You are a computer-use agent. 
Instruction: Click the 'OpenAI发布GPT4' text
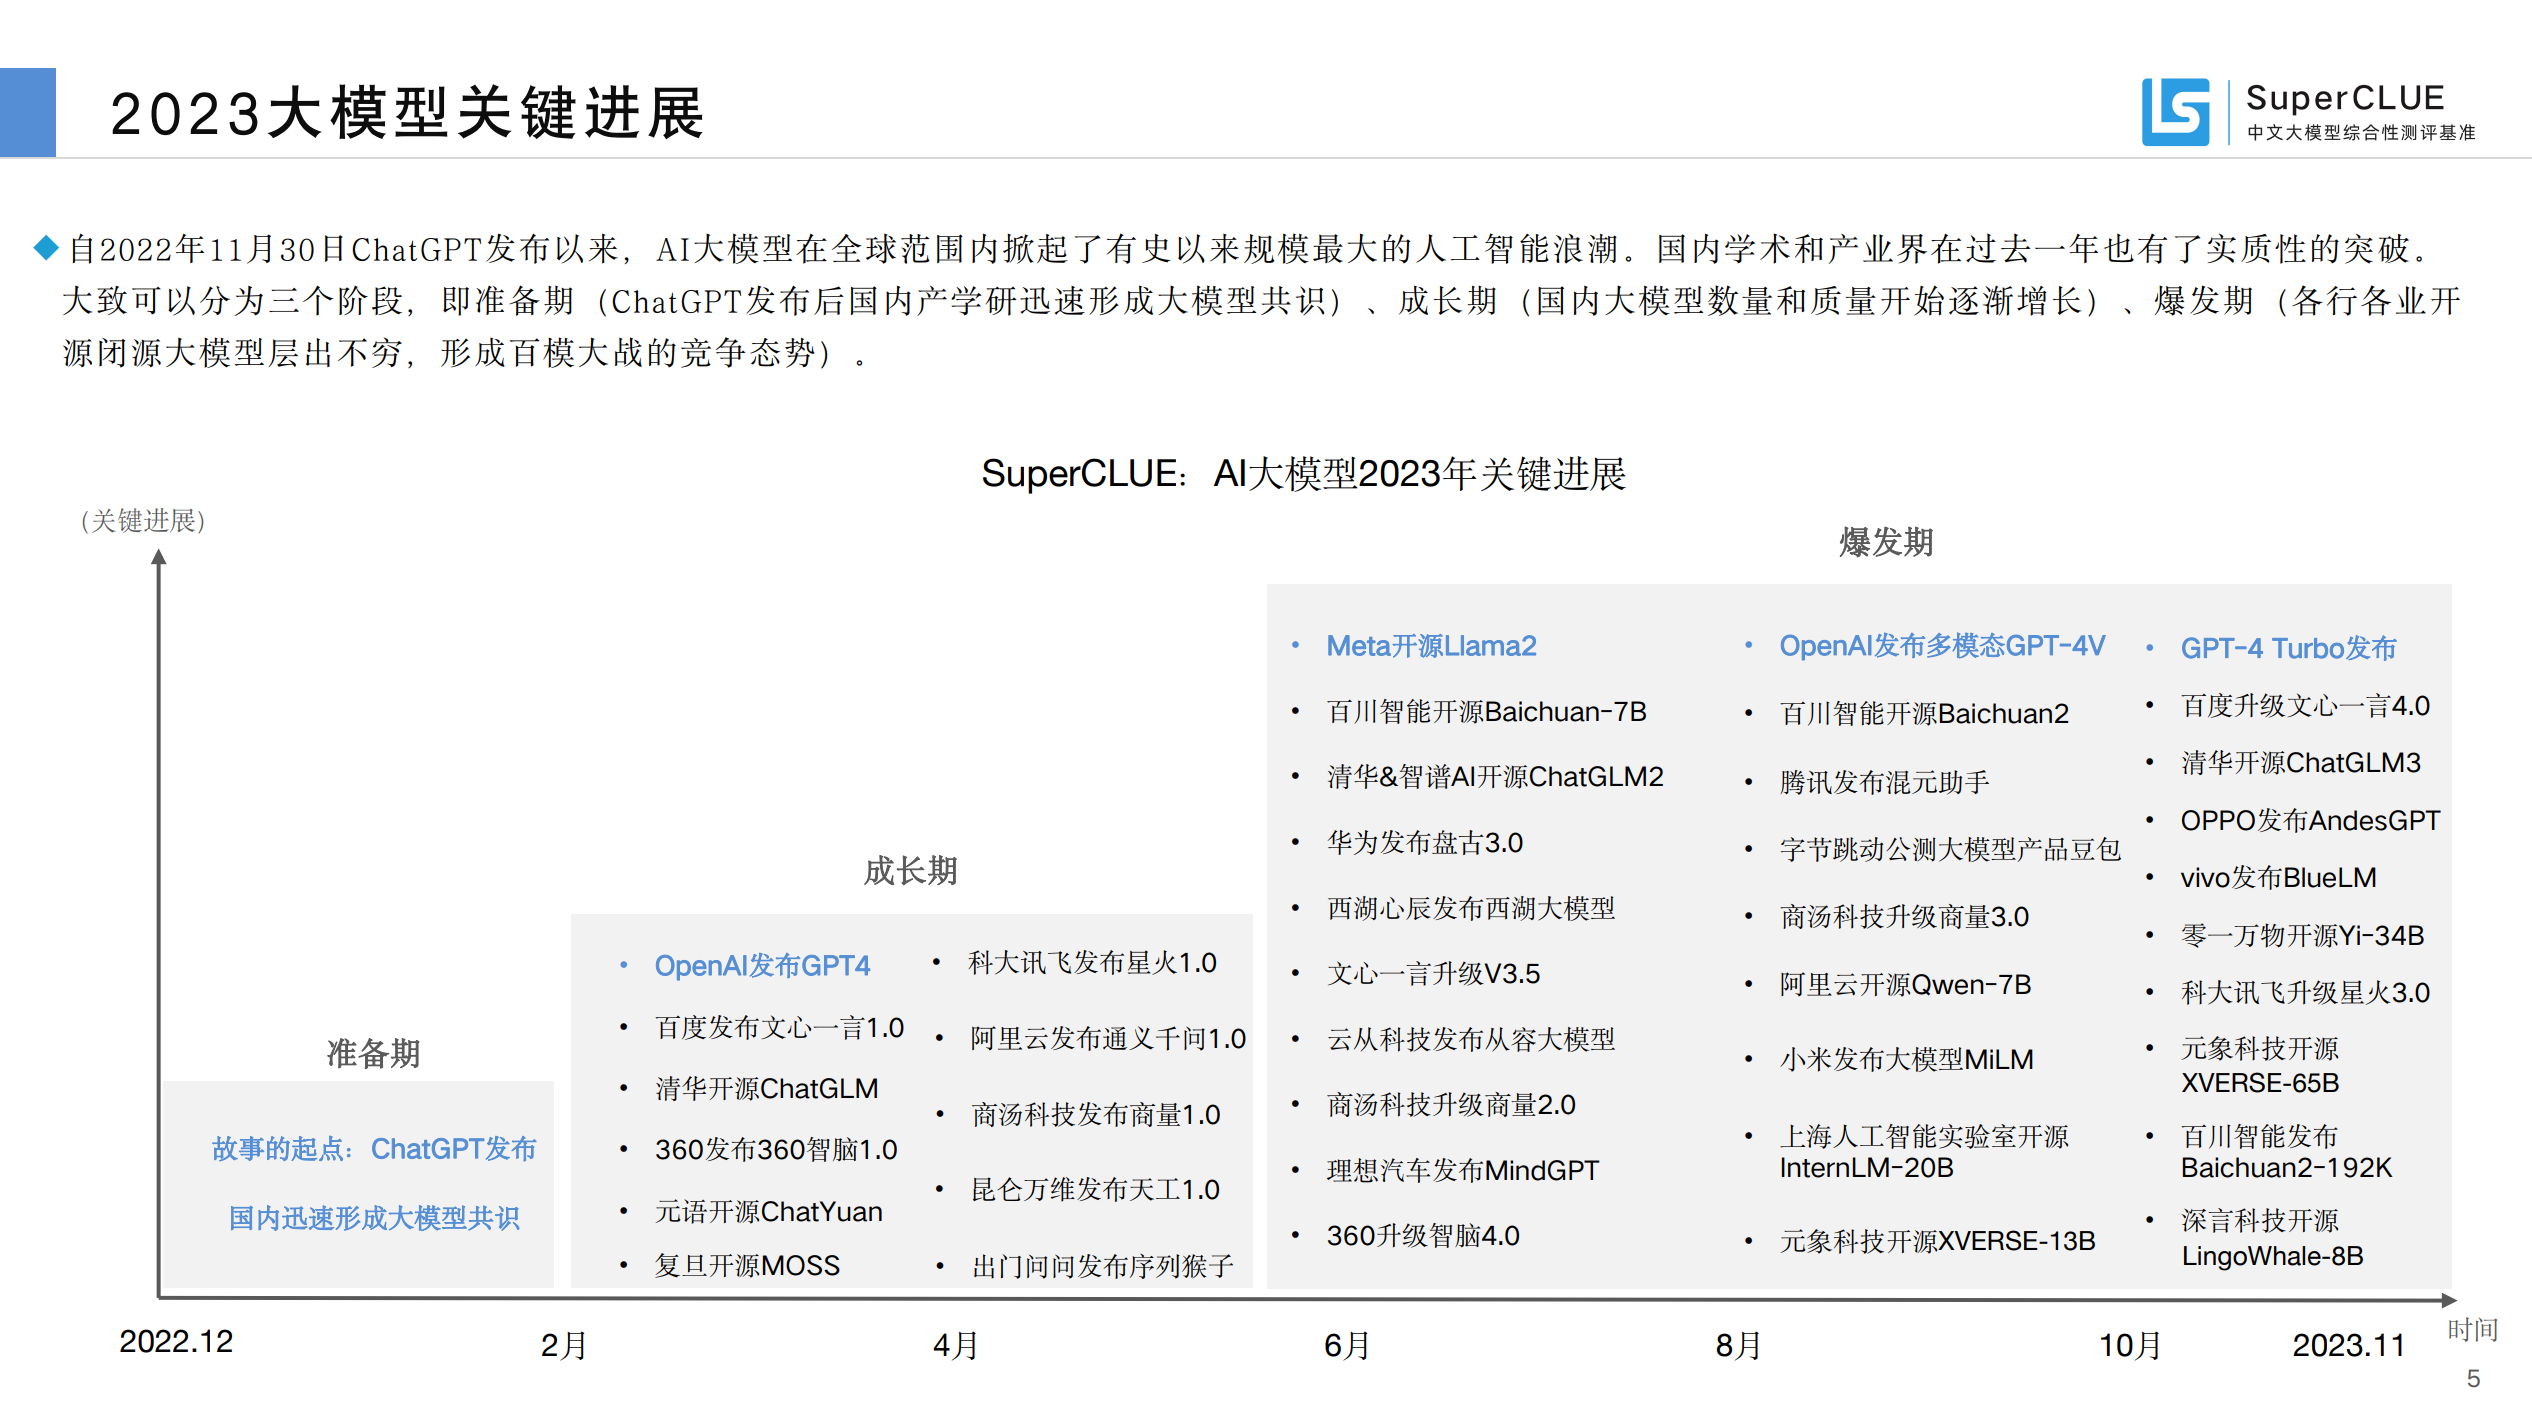762,966
